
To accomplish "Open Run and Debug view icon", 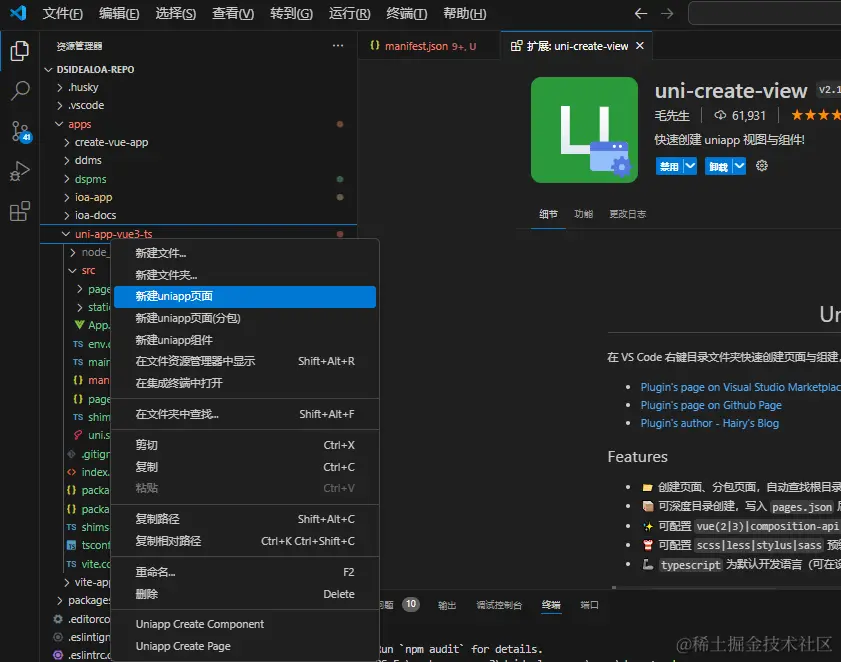I will pyautogui.click(x=19, y=172).
